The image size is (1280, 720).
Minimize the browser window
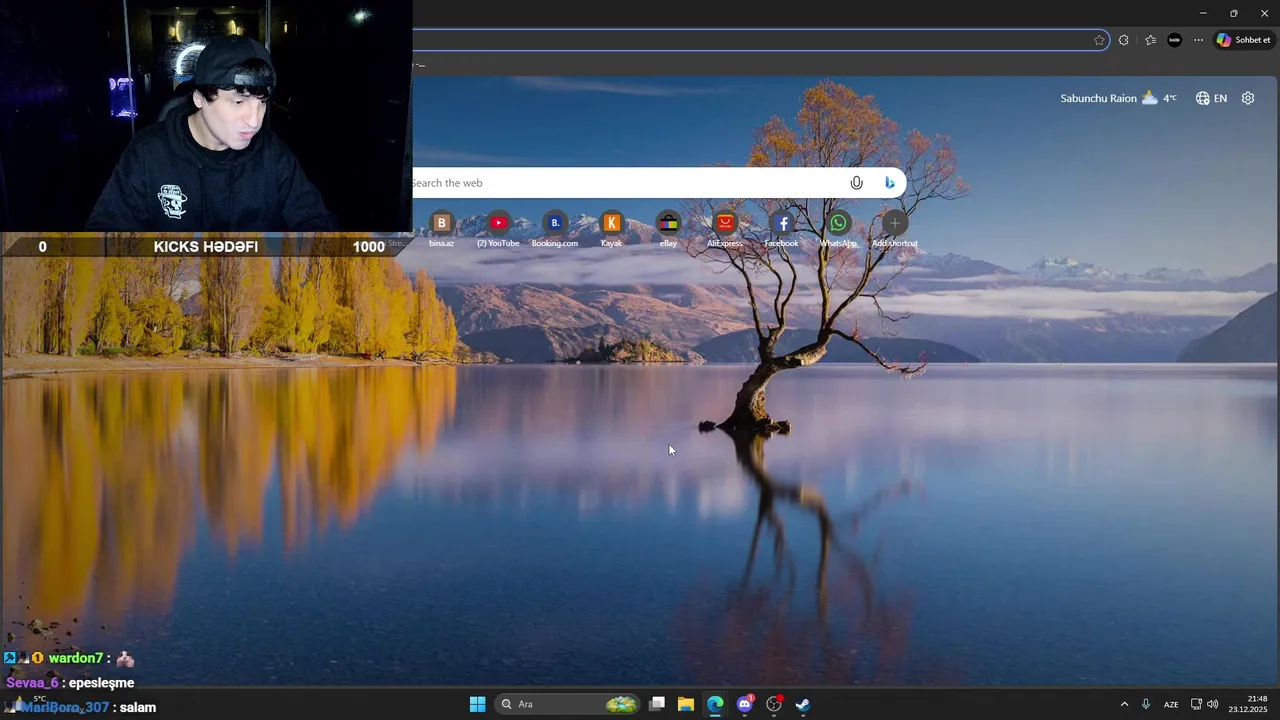click(1203, 13)
